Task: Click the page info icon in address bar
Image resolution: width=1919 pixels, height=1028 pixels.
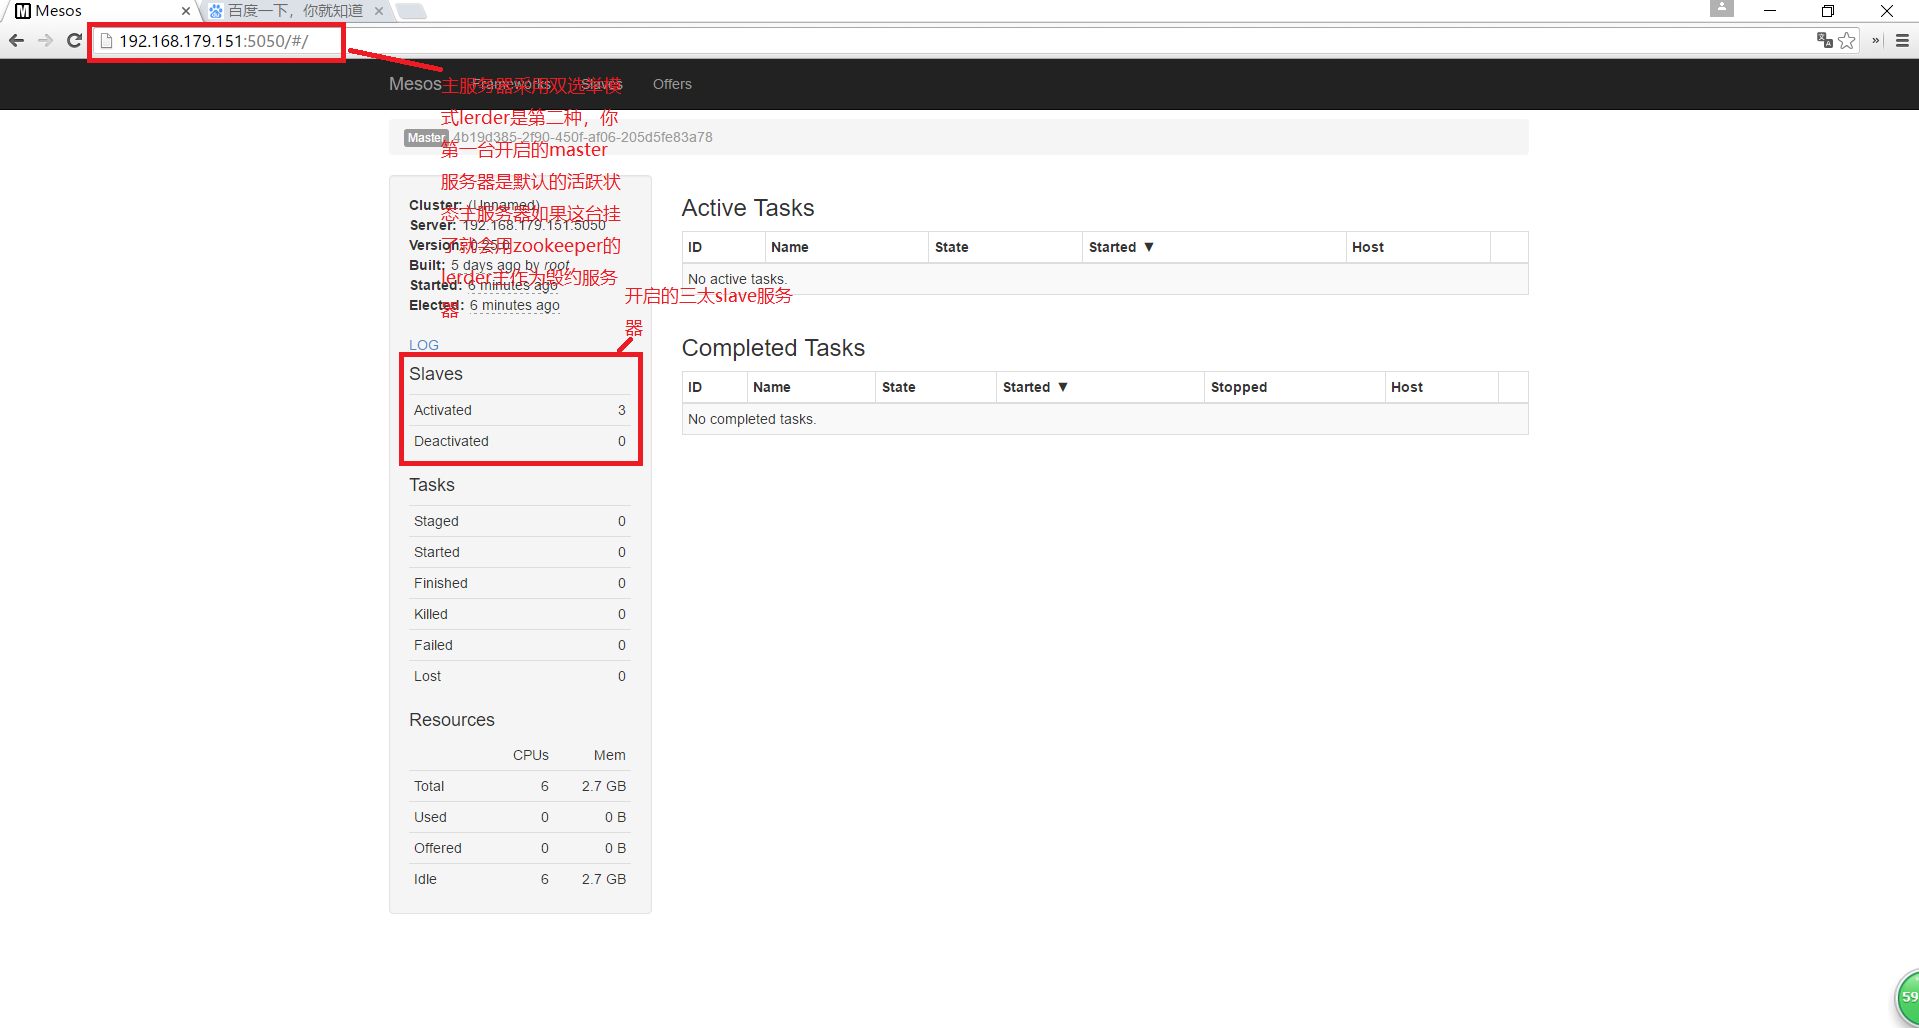Action: [x=106, y=41]
